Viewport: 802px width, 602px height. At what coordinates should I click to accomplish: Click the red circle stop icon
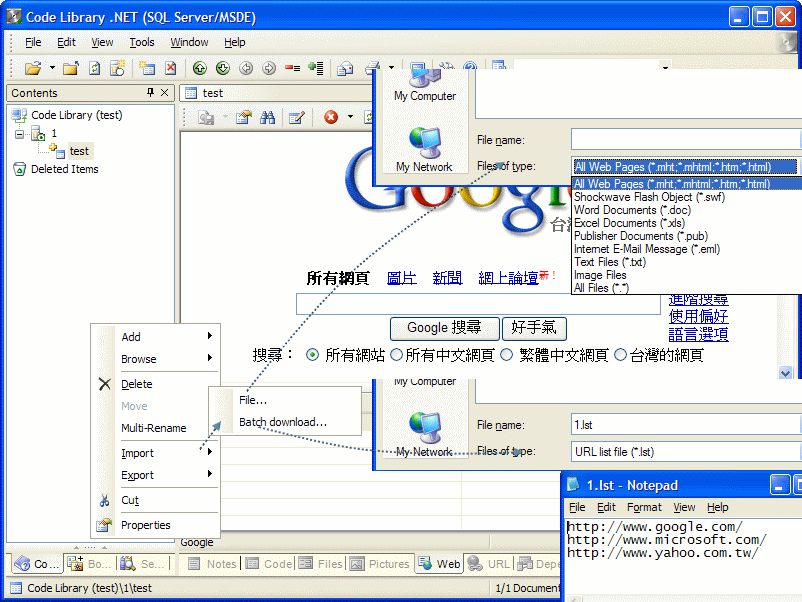click(331, 117)
